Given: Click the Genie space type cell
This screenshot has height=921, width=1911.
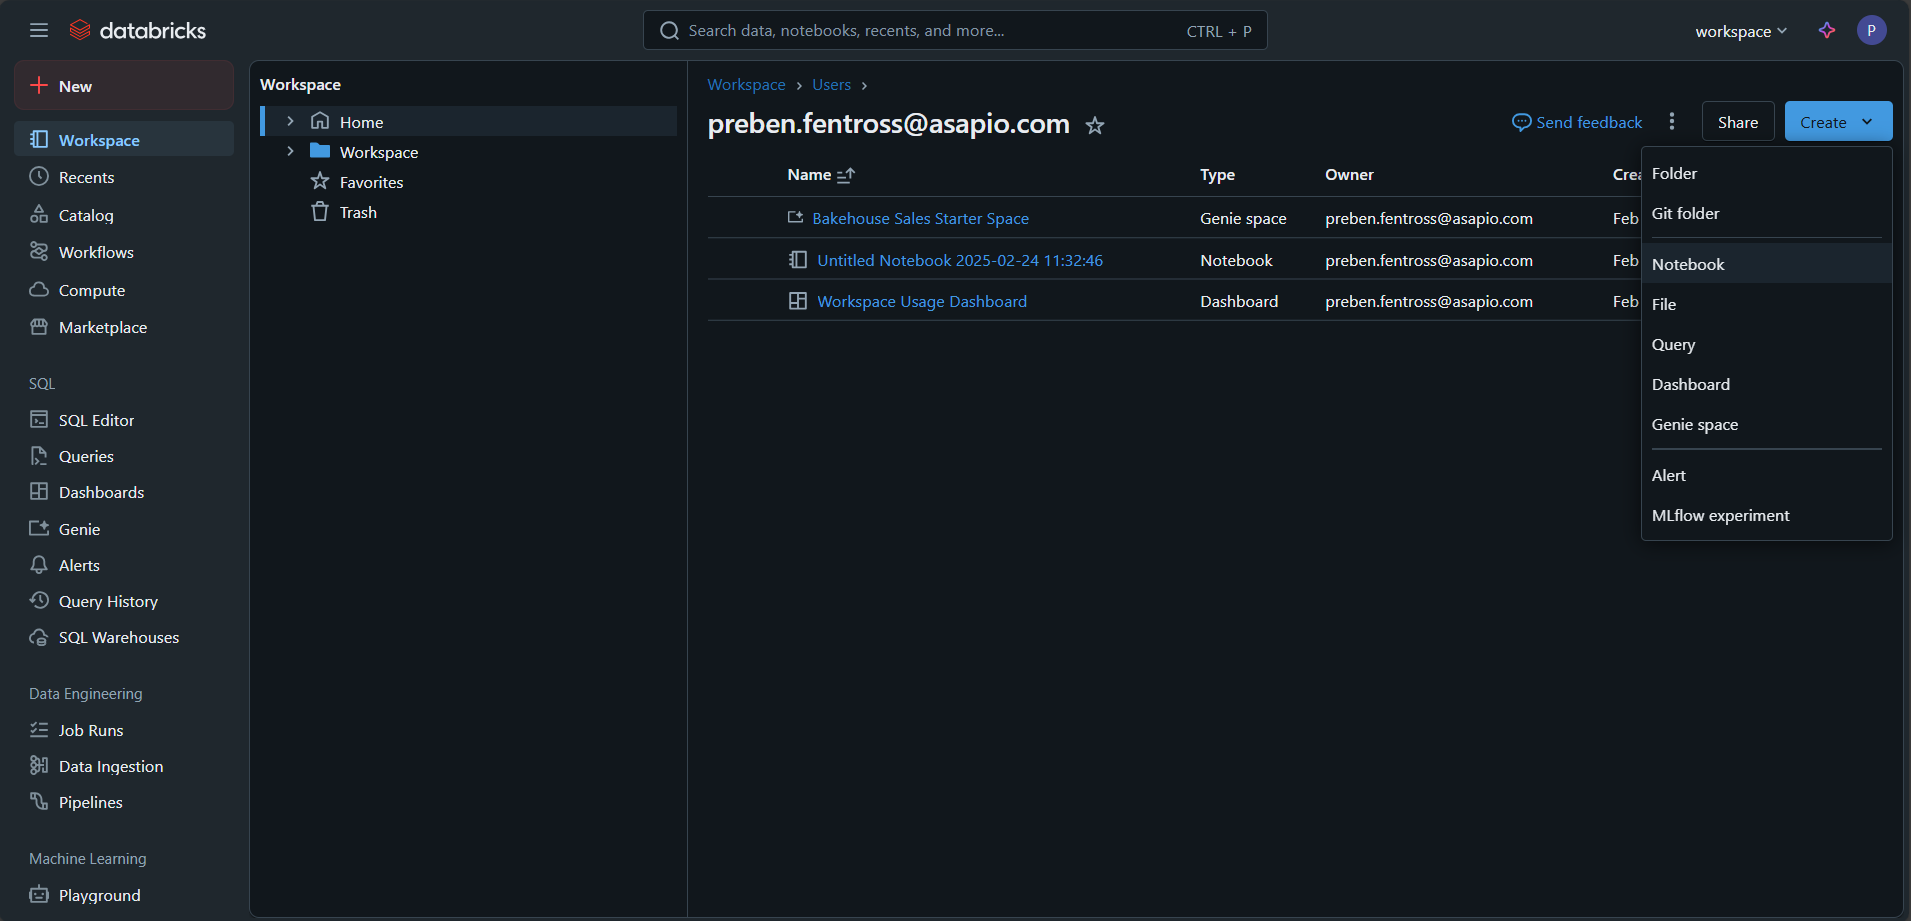Looking at the screenshot, I should tap(1243, 218).
